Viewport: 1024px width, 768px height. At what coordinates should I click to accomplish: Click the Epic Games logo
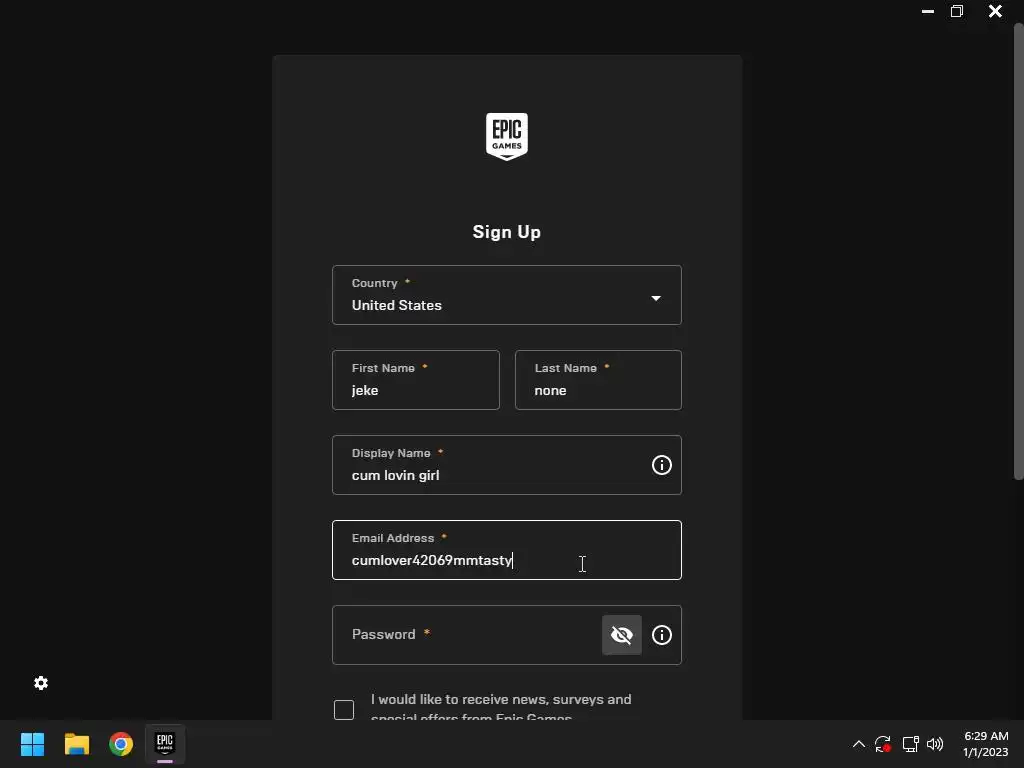[507, 136]
